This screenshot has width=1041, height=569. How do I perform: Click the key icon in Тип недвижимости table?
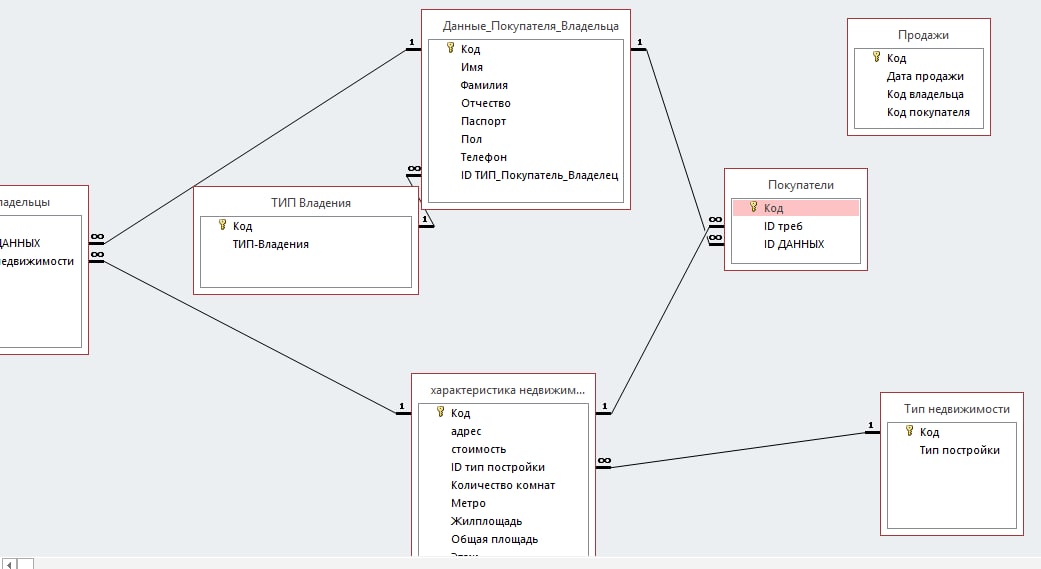(909, 431)
